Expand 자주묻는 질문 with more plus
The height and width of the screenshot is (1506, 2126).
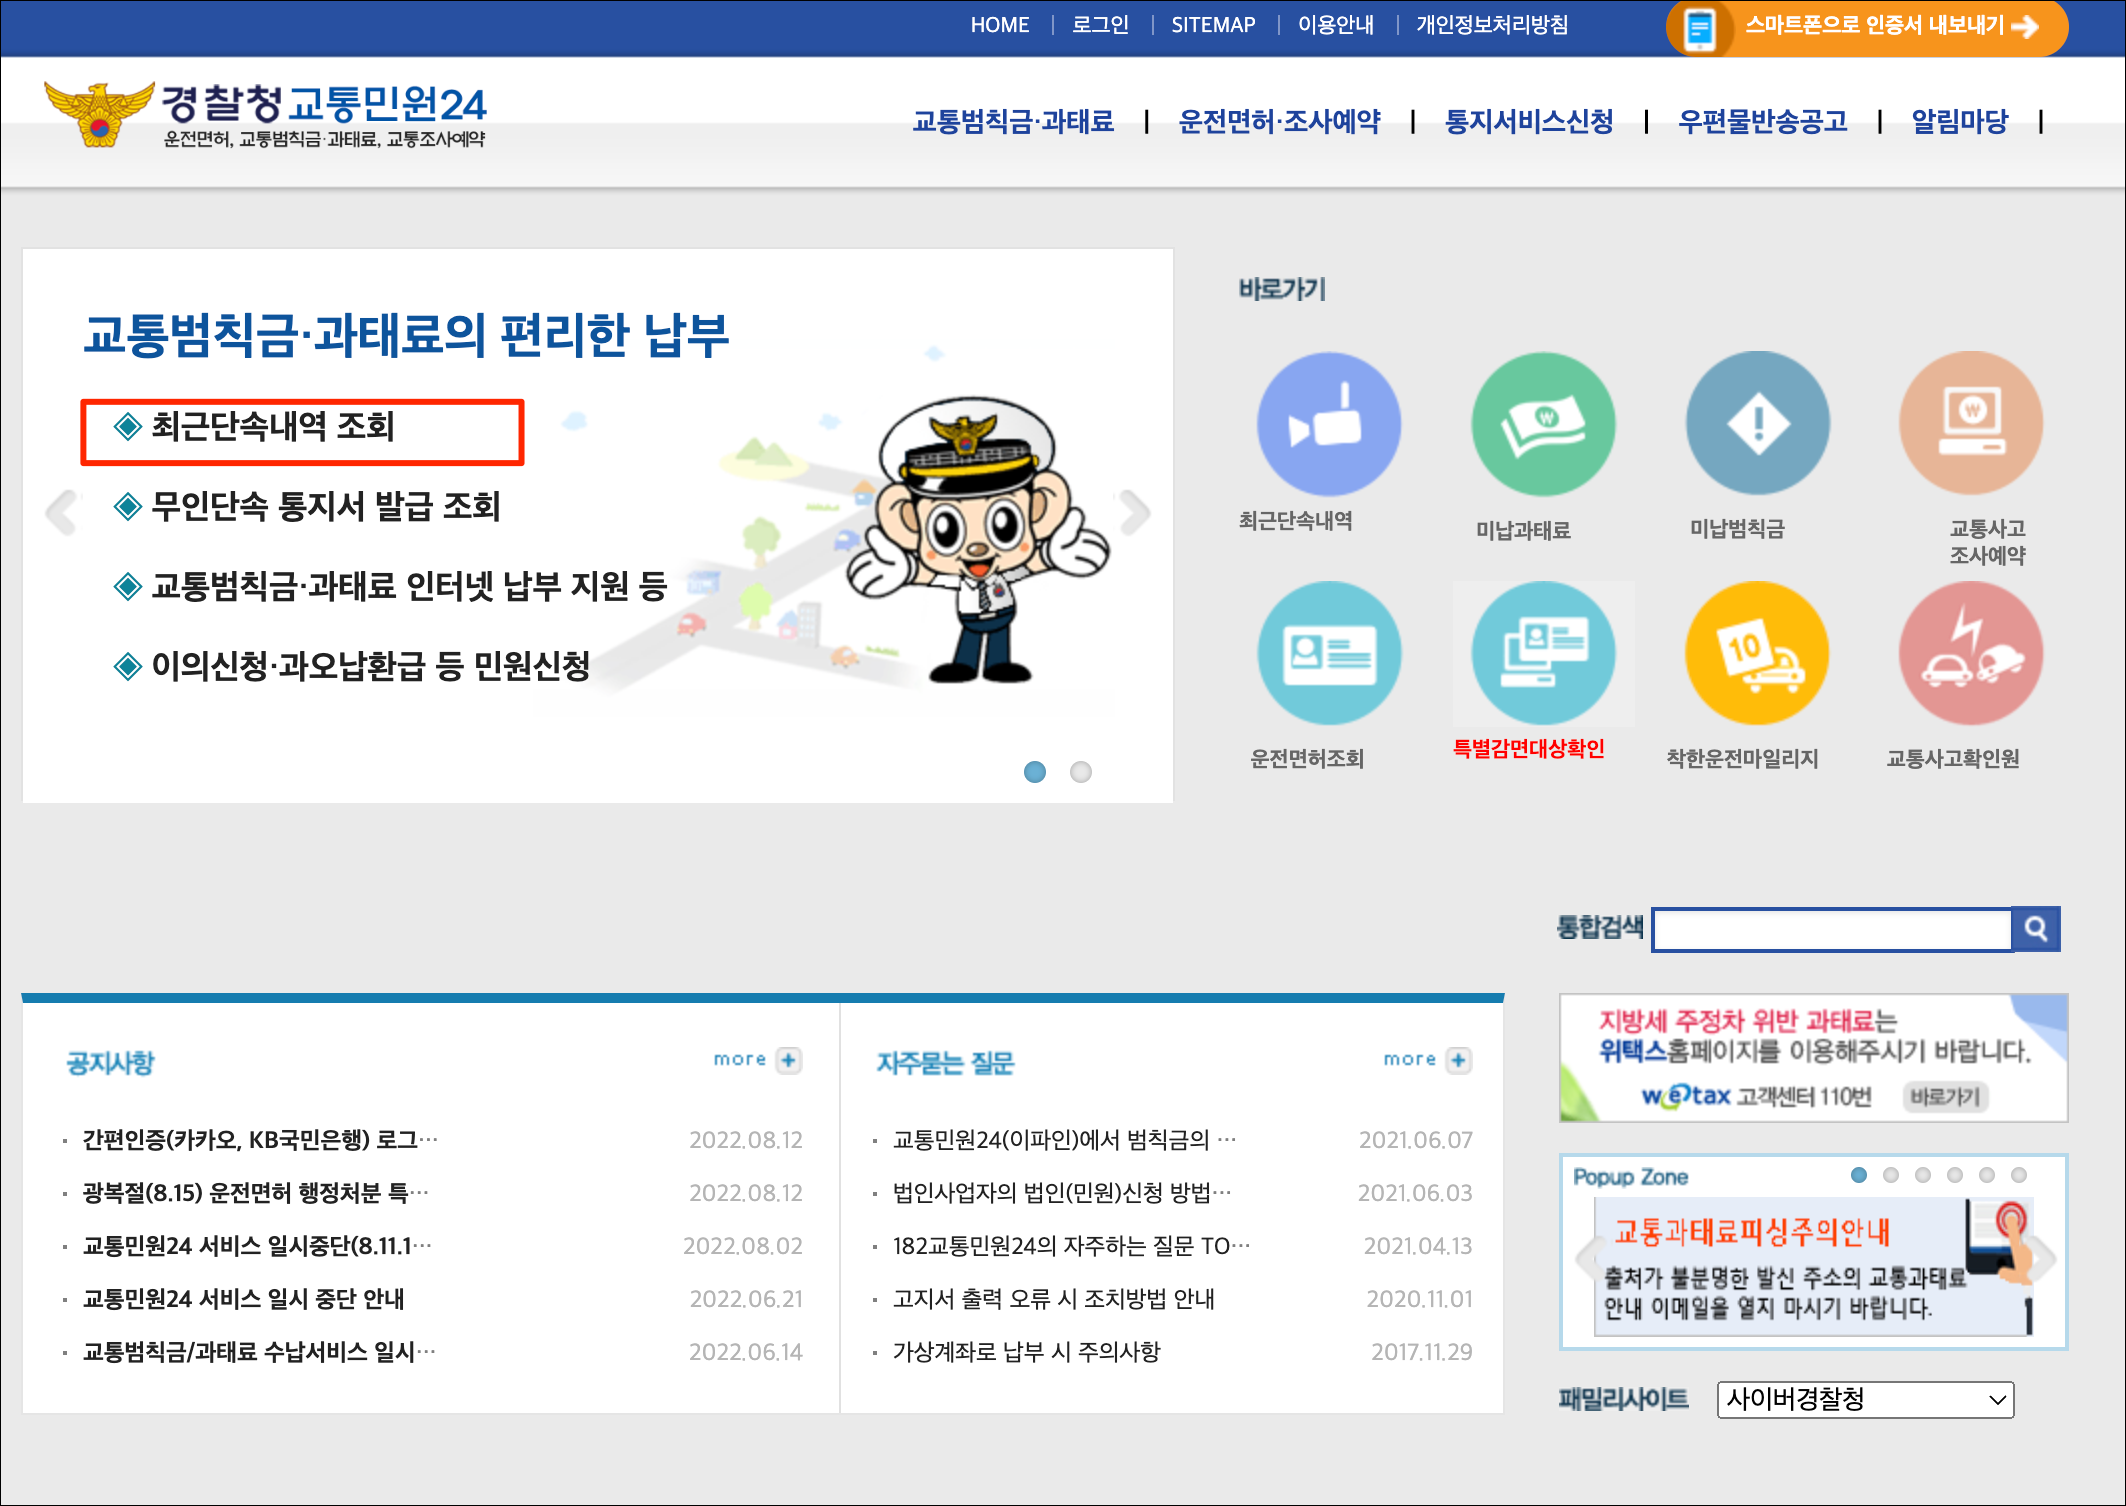pyautogui.click(x=1459, y=1060)
